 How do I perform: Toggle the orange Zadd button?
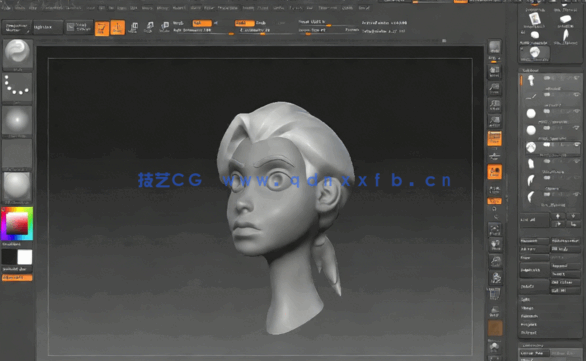pos(244,23)
